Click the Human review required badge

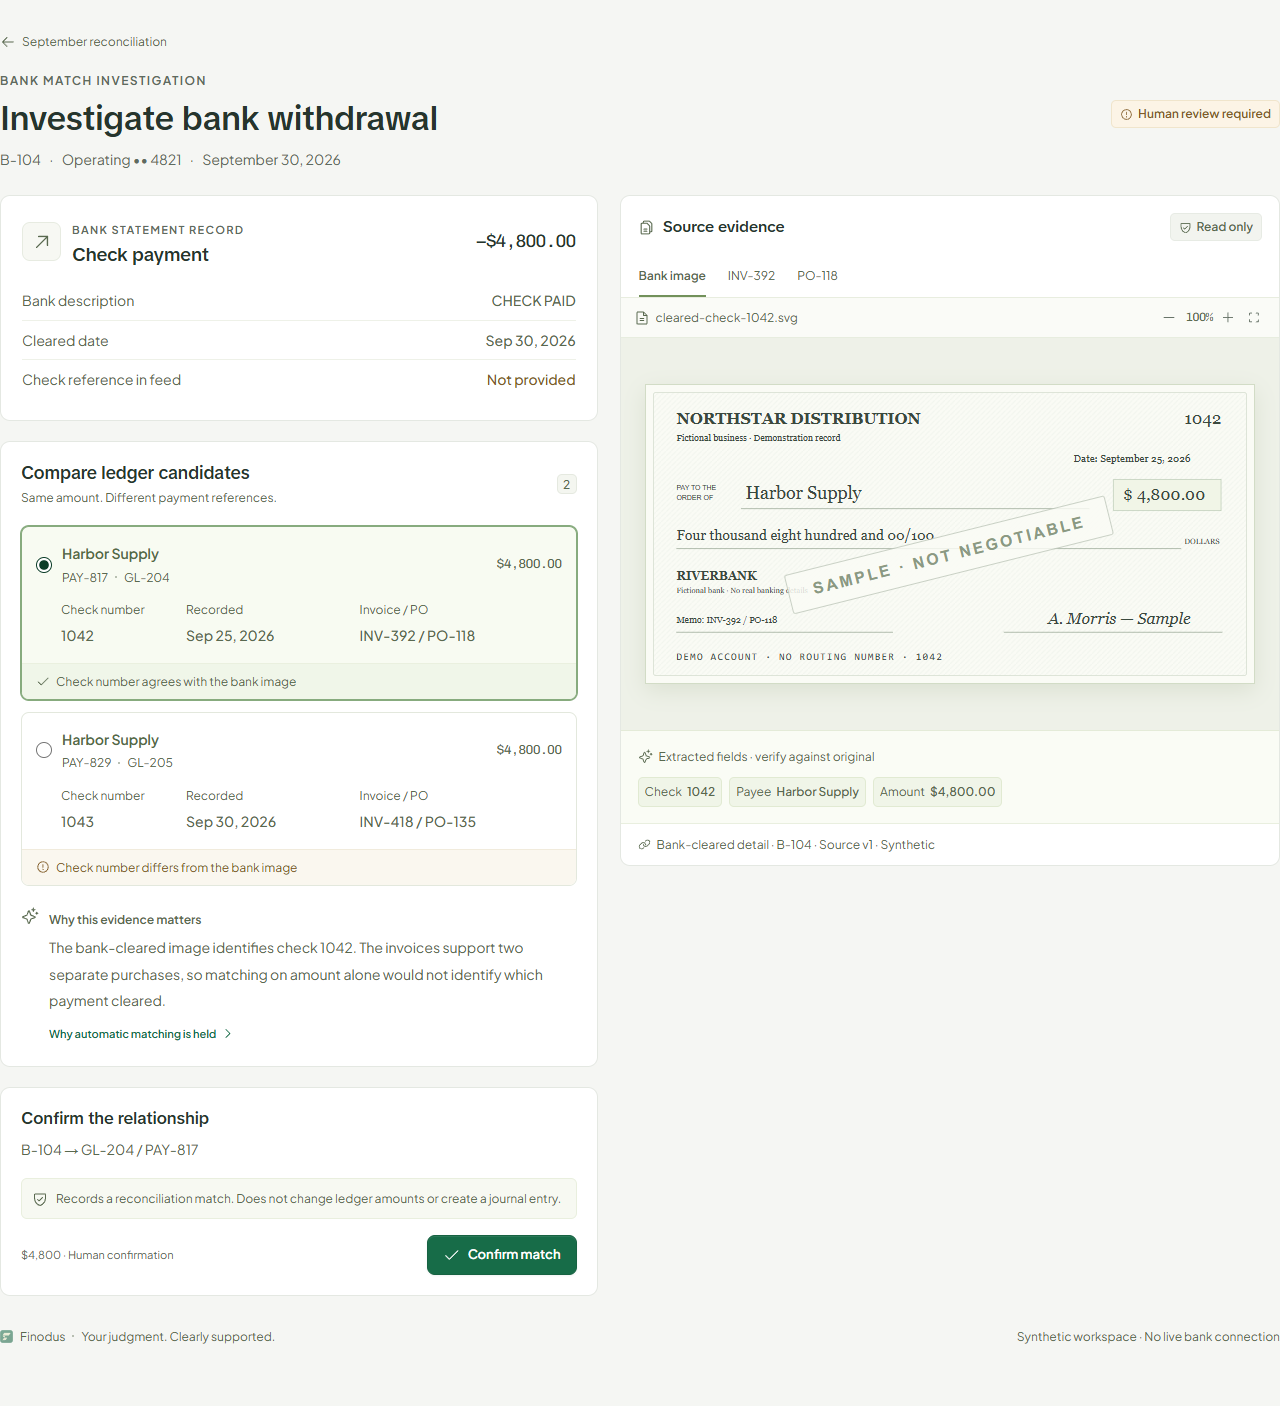coord(1195,114)
